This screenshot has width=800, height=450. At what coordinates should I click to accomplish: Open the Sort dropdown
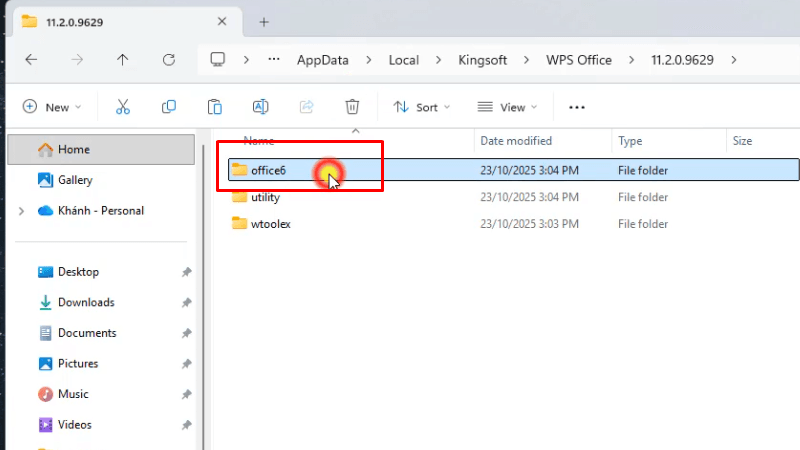[421, 107]
